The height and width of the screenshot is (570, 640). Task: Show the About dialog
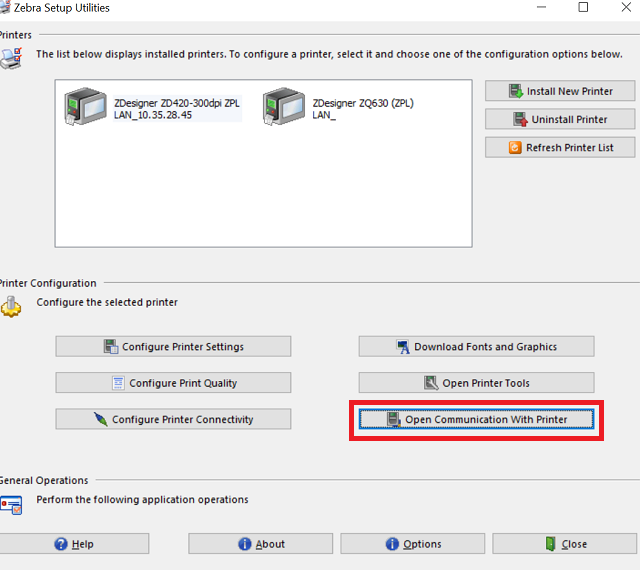pos(261,544)
